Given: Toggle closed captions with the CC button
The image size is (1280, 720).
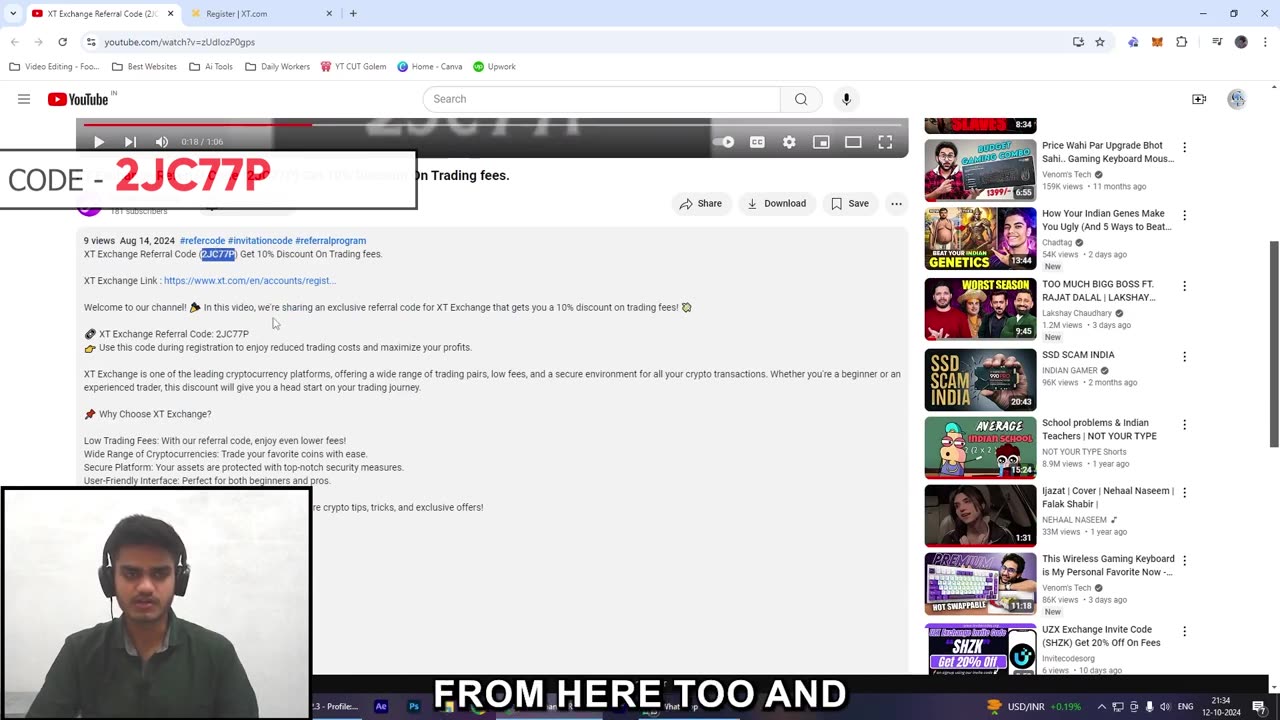Looking at the screenshot, I should point(757,142).
